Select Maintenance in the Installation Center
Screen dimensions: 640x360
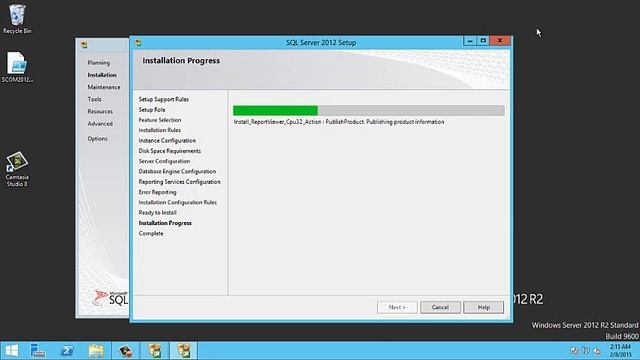click(x=104, y=87)
